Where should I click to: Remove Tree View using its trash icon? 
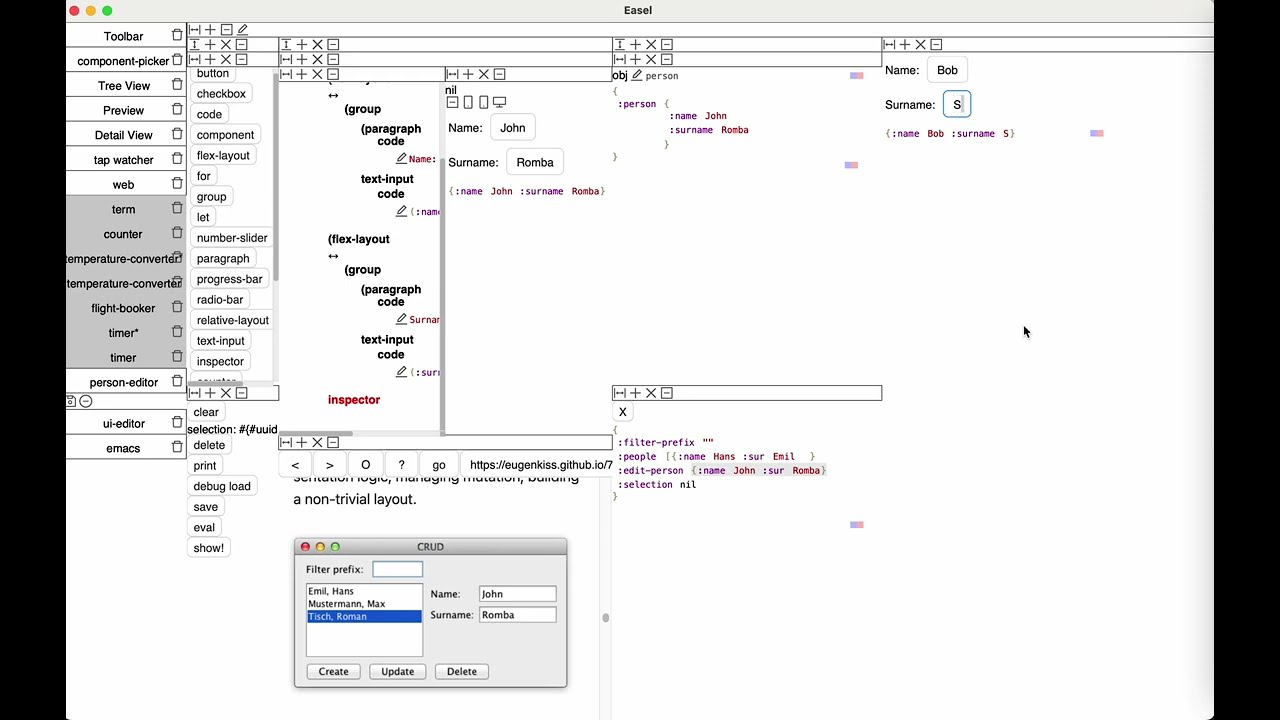point(177,85)
